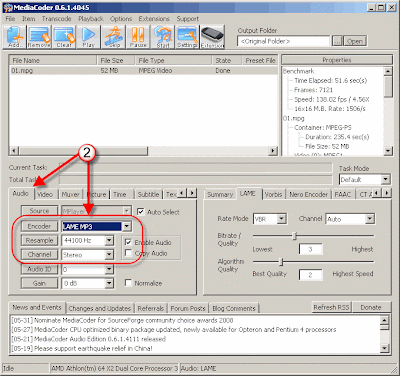Click the Algorithm Quality slider handle
400x376 pixels.
click(x=281, y=262)
